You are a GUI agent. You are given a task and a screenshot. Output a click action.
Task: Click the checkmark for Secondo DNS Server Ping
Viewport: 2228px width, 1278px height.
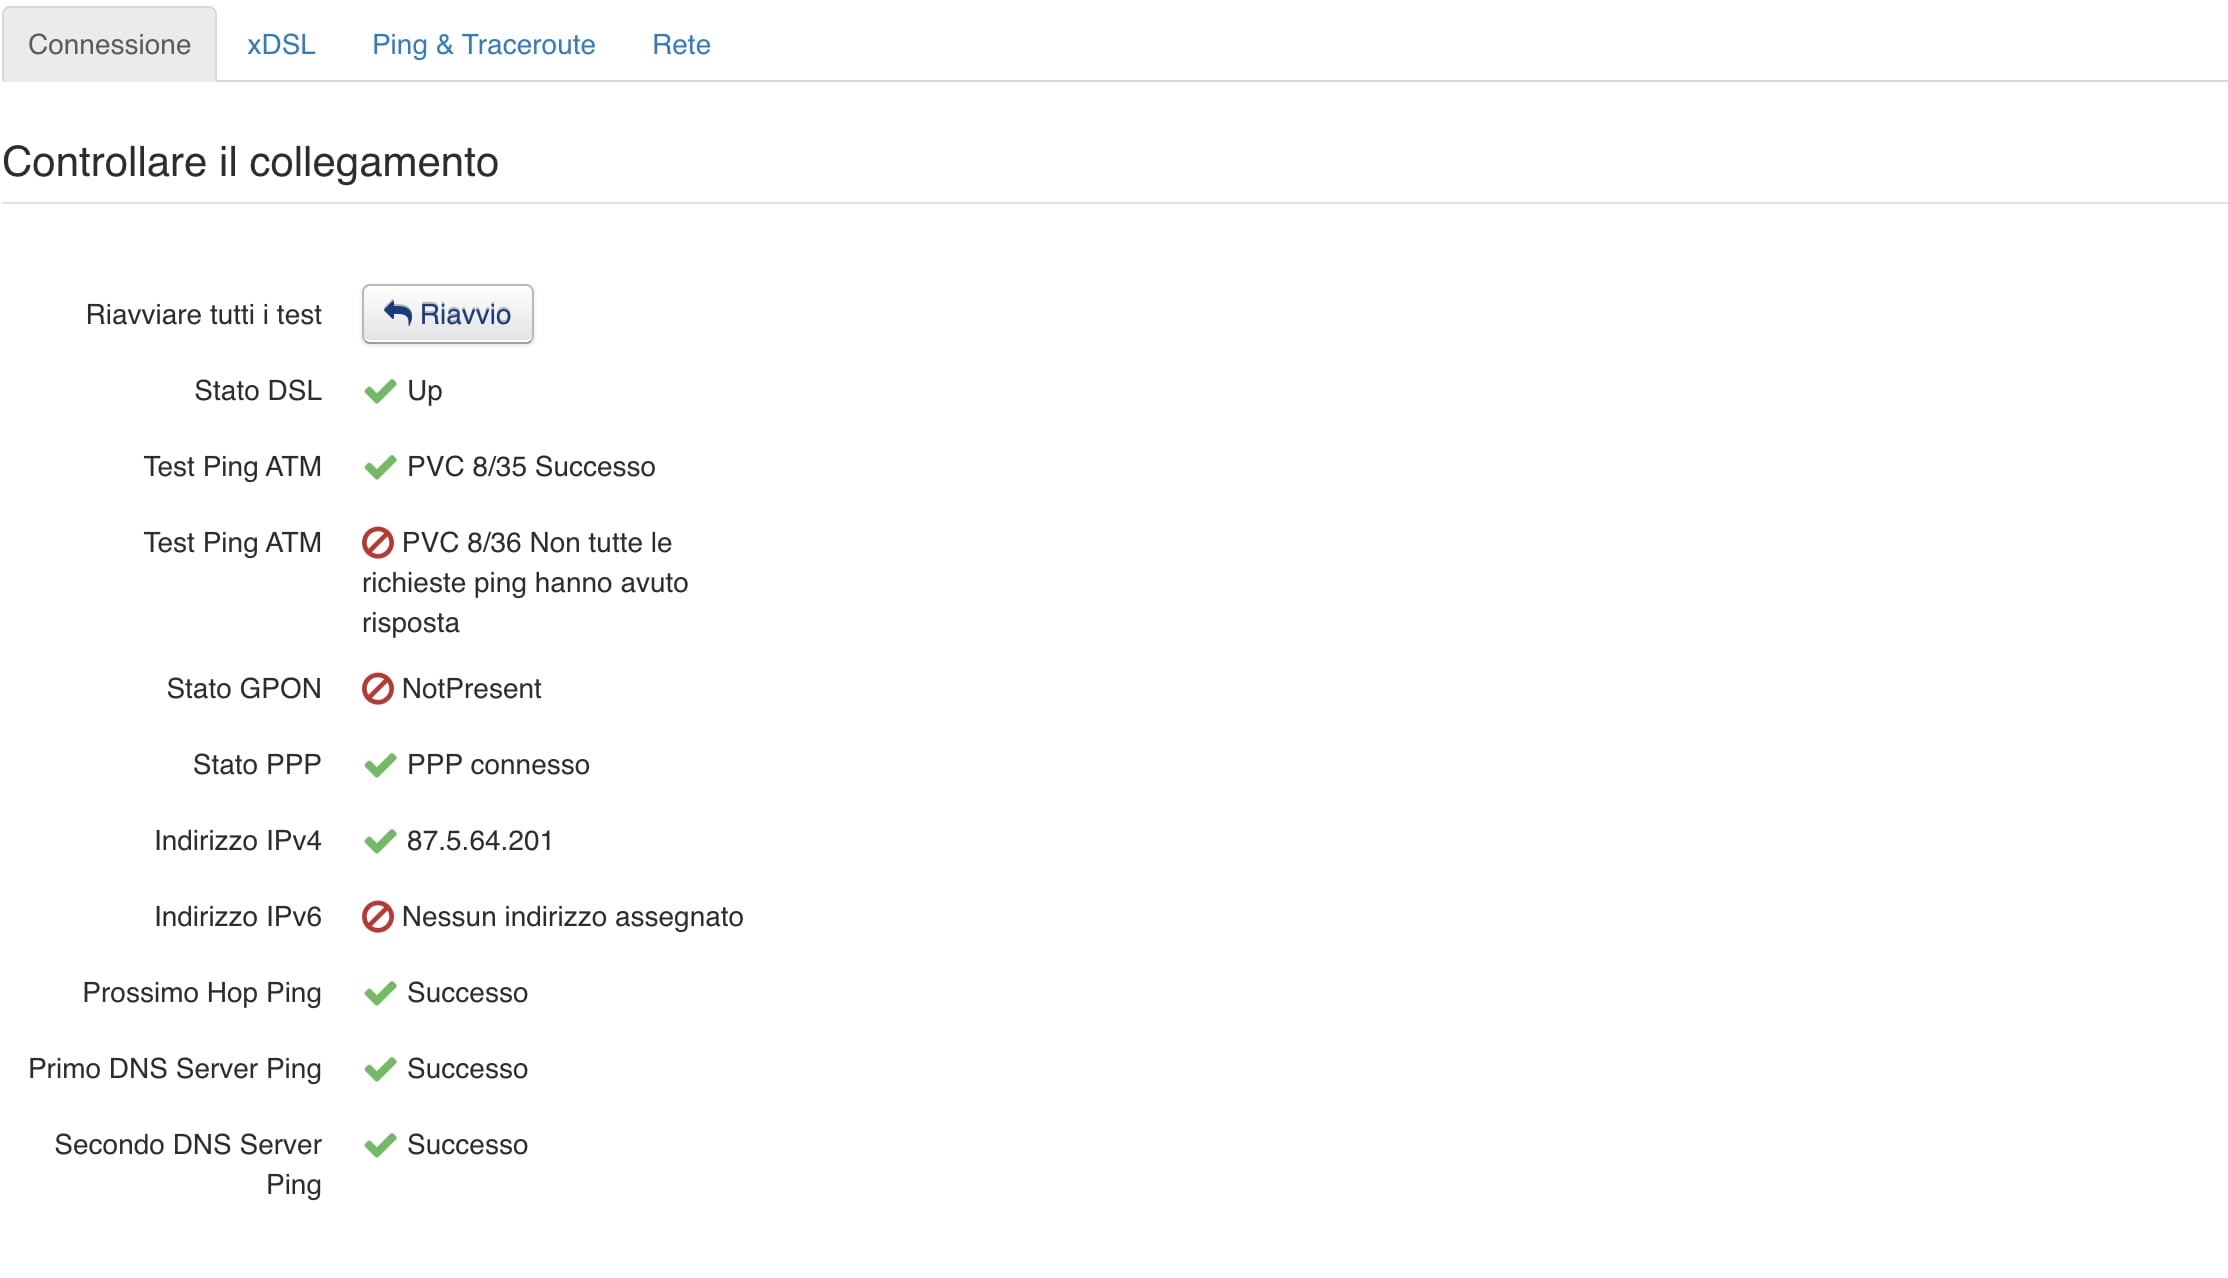click(380, 1145)
